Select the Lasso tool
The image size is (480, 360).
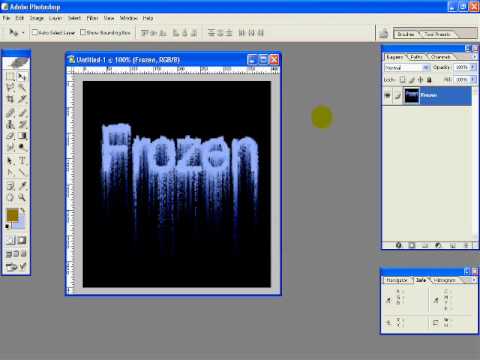pyautogui.click(x=10, y=88)
